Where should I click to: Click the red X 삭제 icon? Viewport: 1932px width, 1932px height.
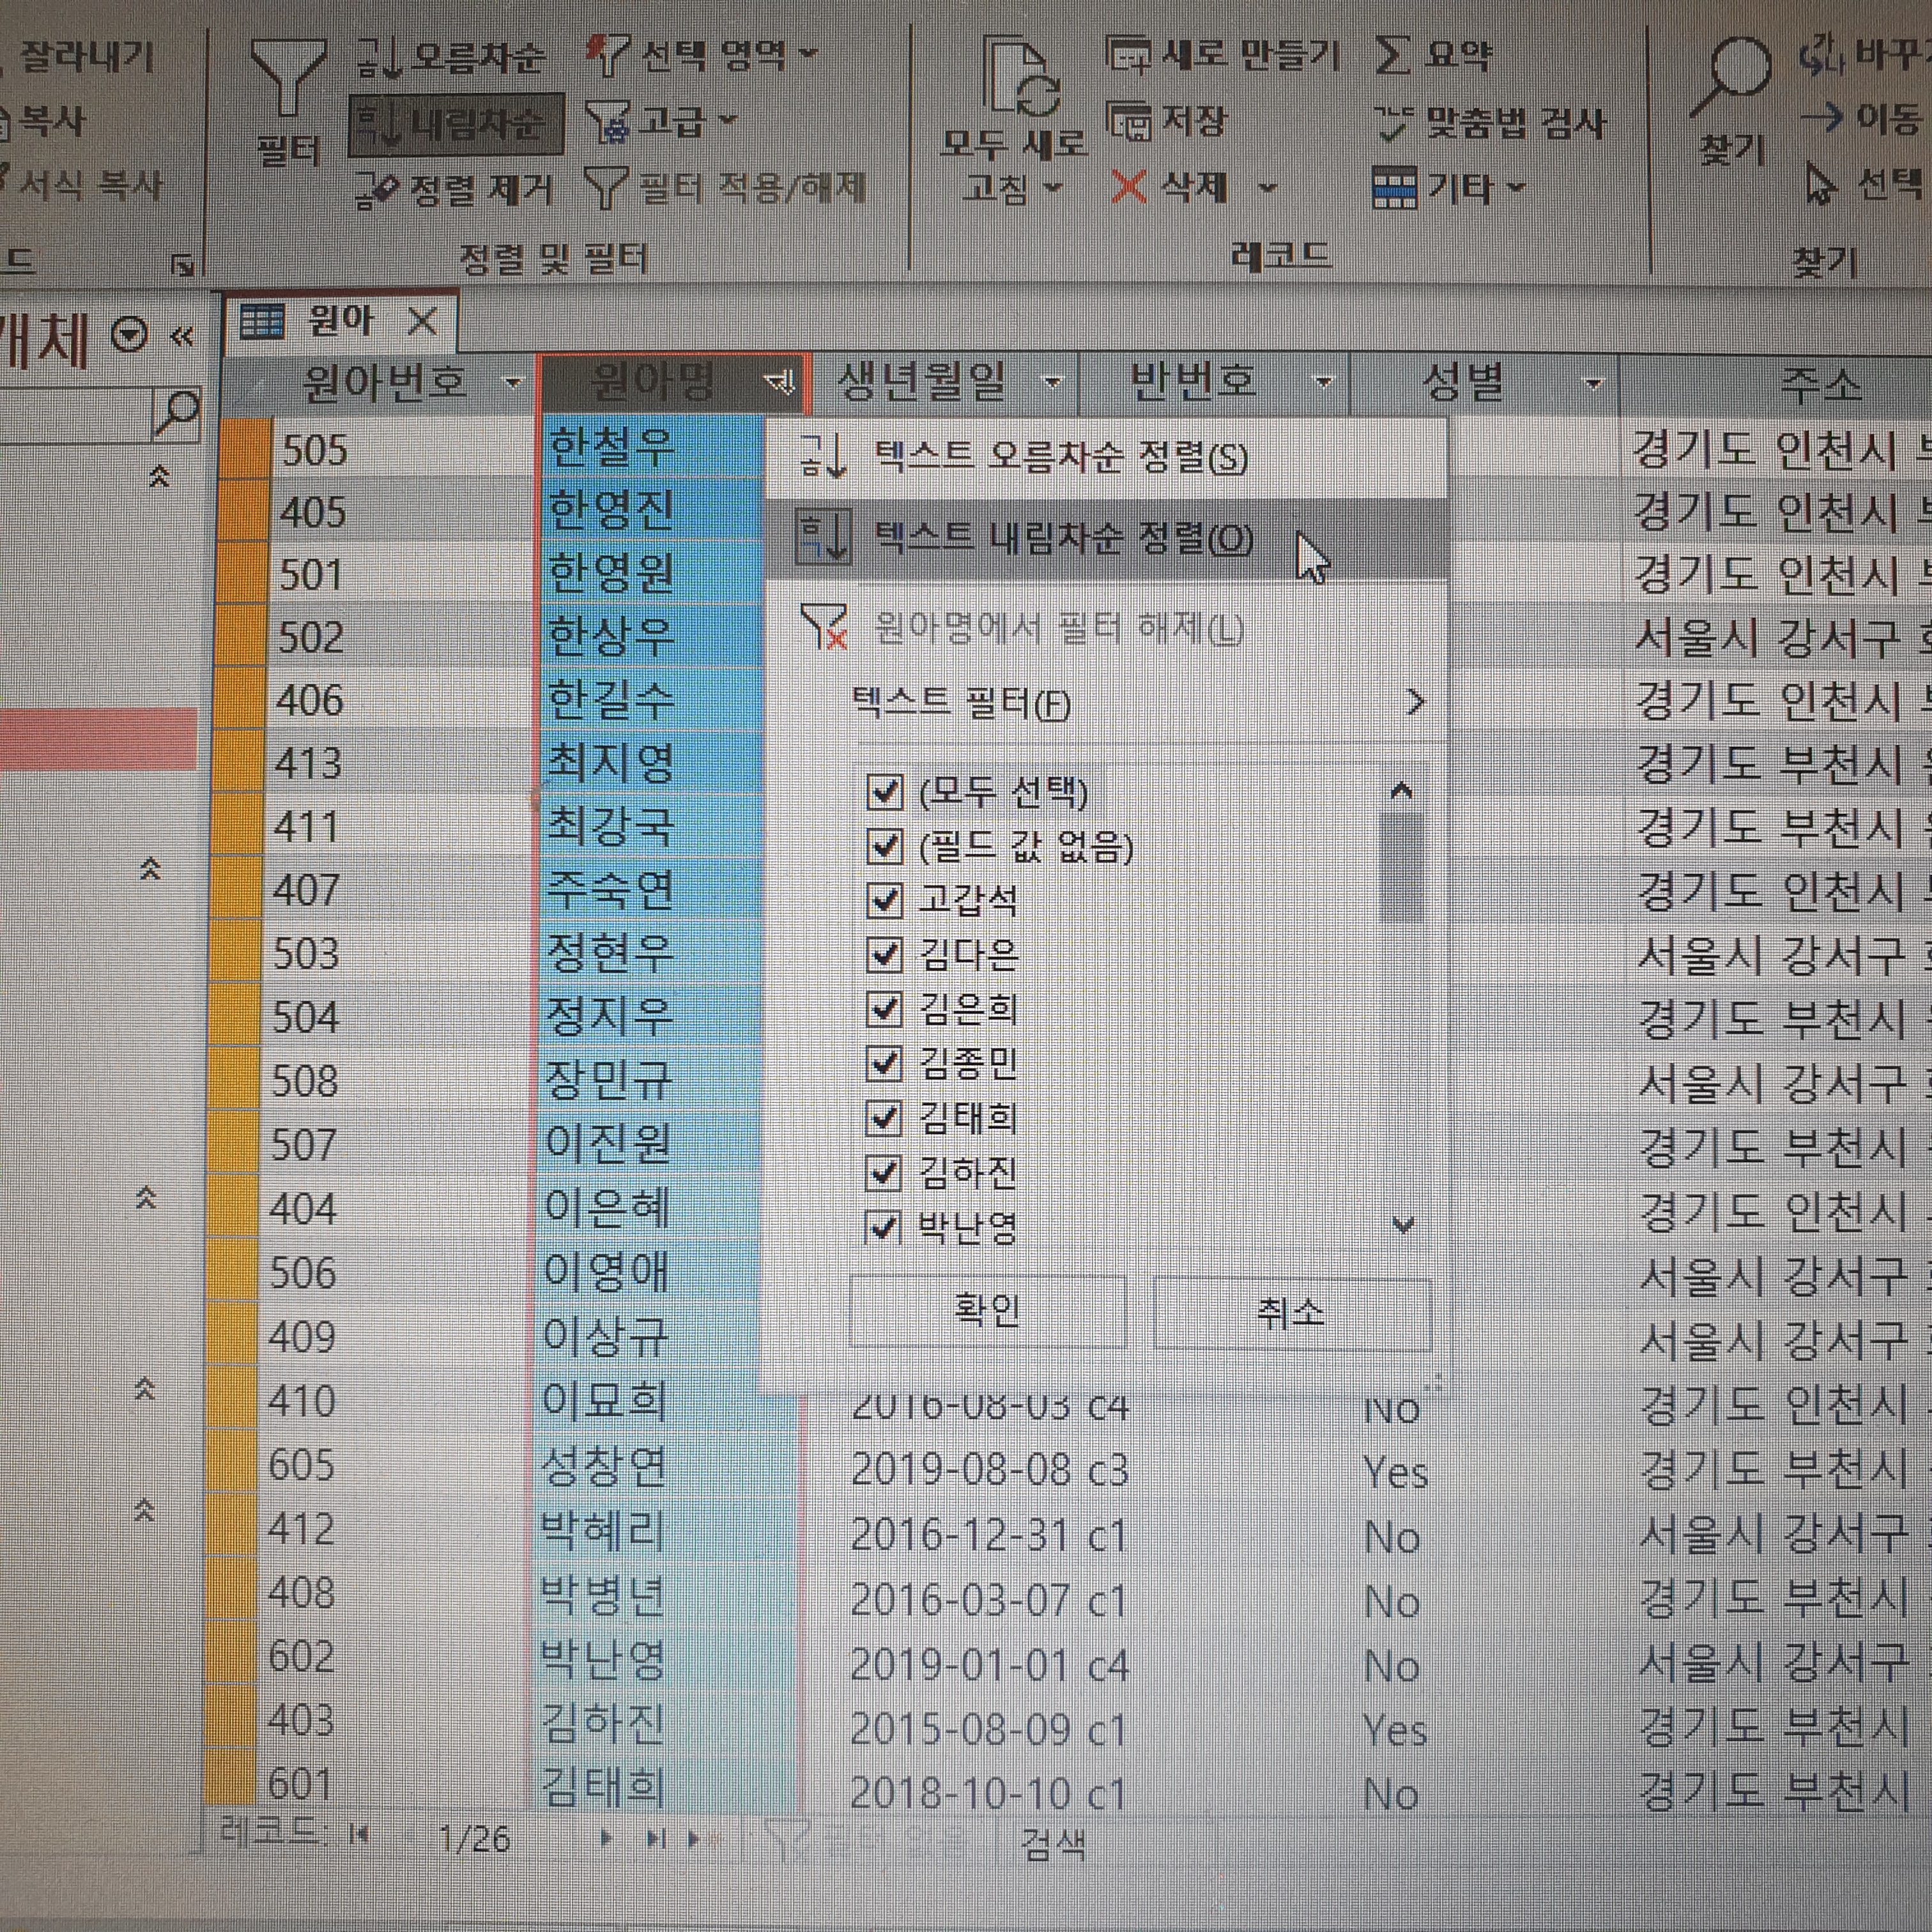pos(1128,187)
